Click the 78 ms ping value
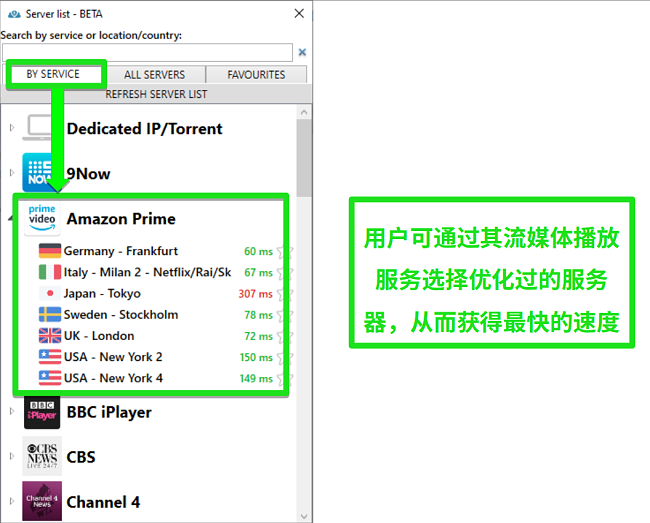This screenshot has width=650, height=523. click(x=258, y=315)
